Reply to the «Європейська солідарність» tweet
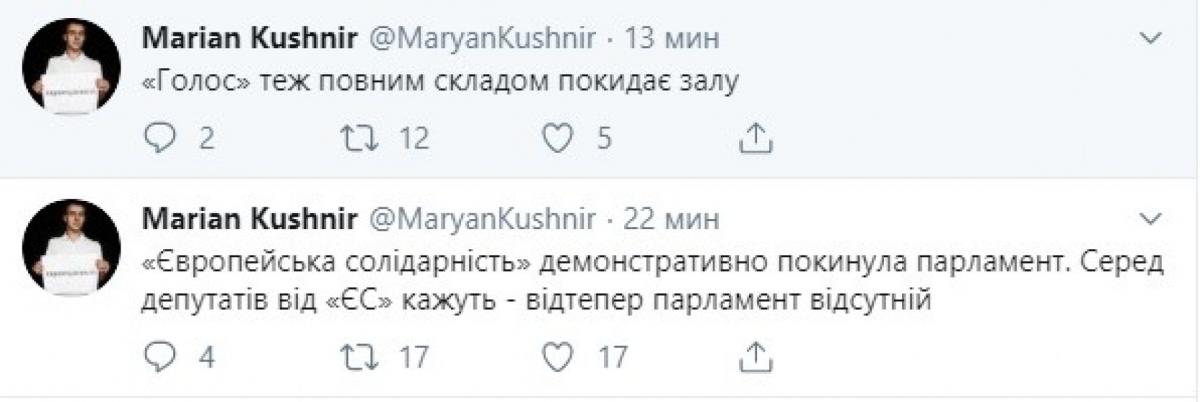The width and height of the screenshot is (1200, 402). coord(160,355)
